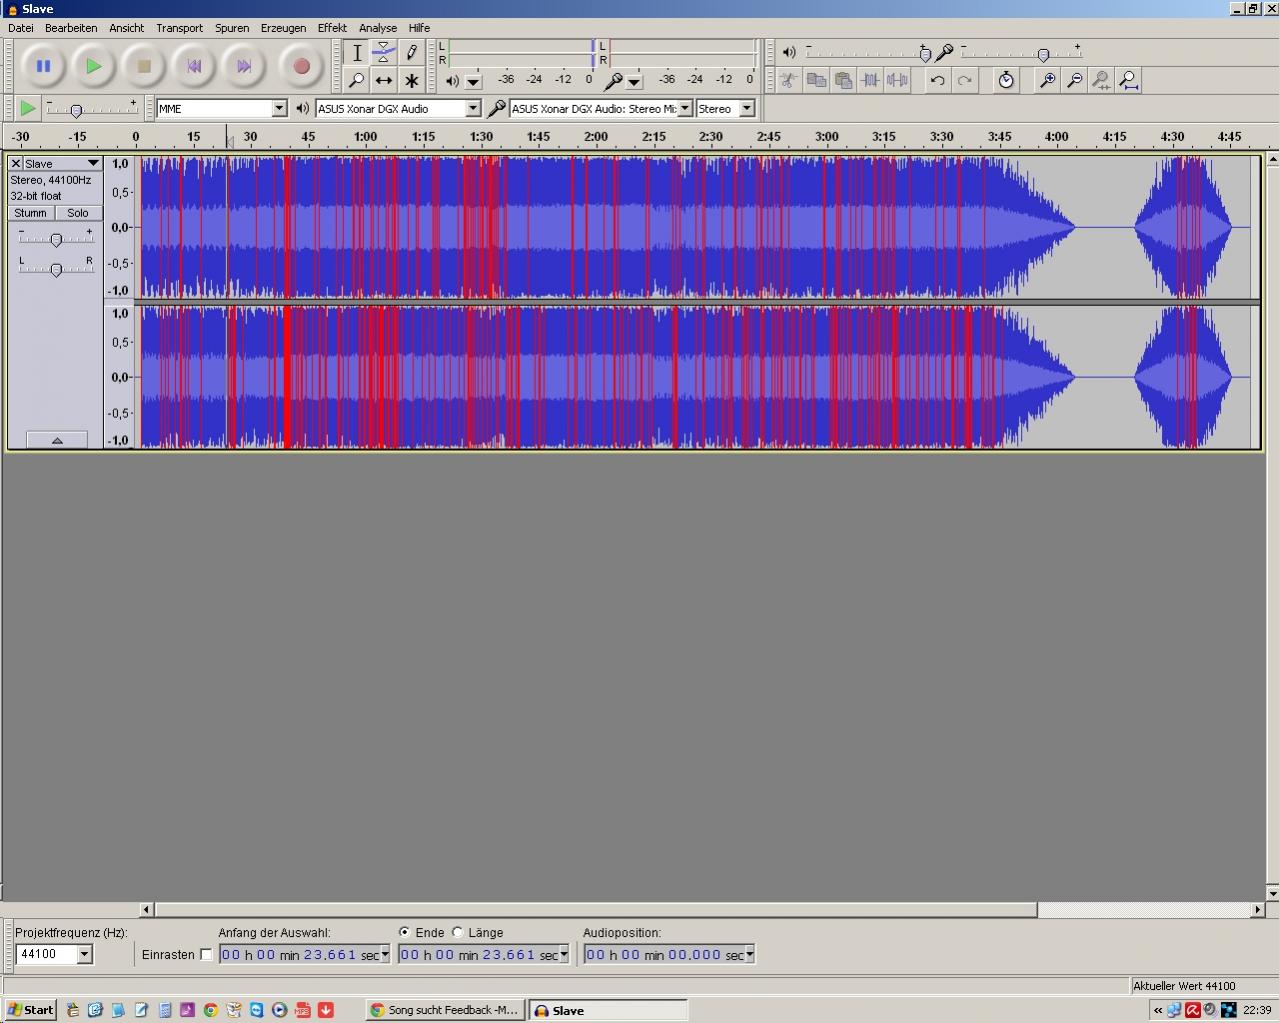This screenshot has height=1023, width=1279.
Task: Click the Windows Start button
Action: coord(31,1010)
